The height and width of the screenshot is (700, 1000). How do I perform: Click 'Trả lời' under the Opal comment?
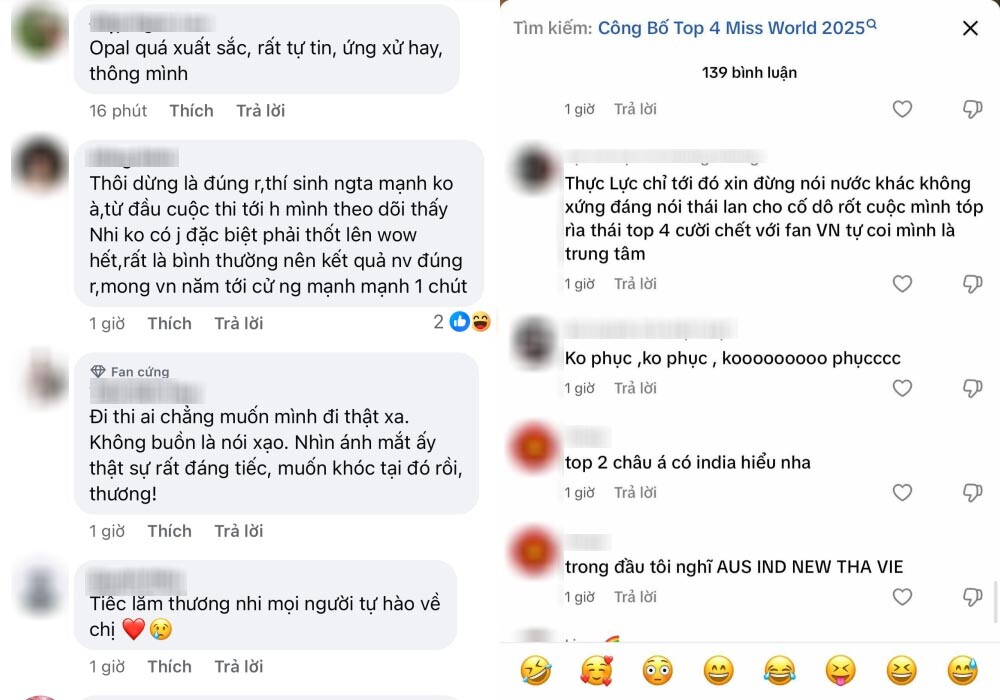(260, 111)
